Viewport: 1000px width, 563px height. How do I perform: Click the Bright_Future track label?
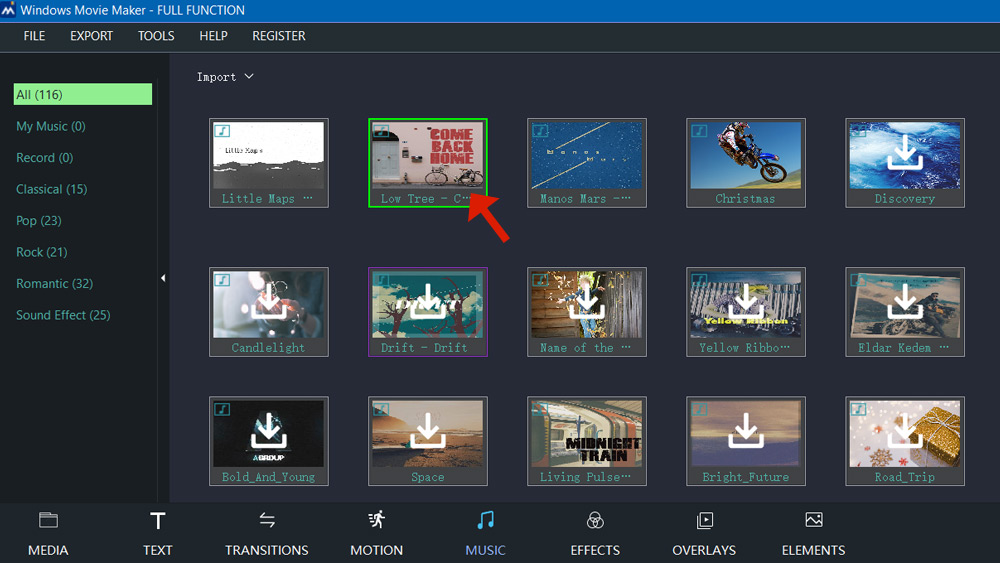coord(746,478)
